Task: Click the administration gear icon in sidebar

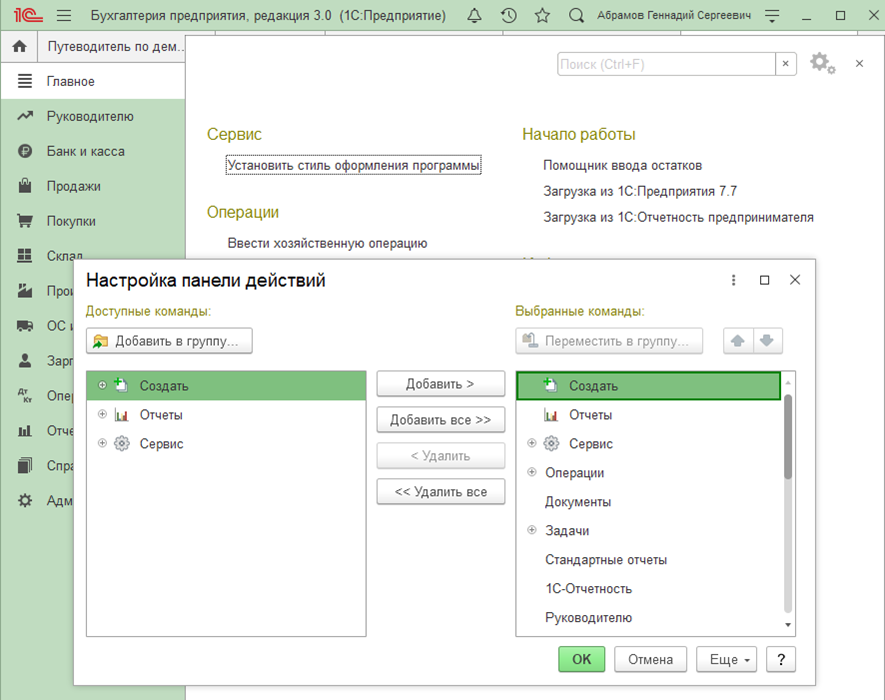Action: tap(25, 501)
